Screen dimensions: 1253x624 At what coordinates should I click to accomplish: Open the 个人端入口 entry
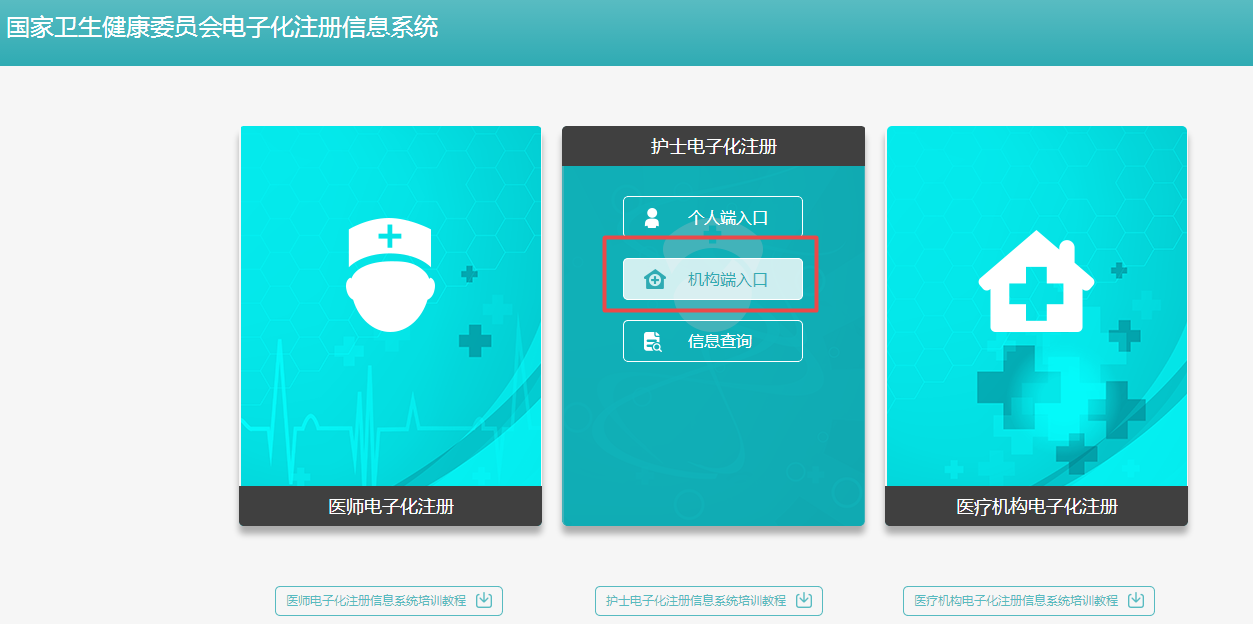click(713, 217)
